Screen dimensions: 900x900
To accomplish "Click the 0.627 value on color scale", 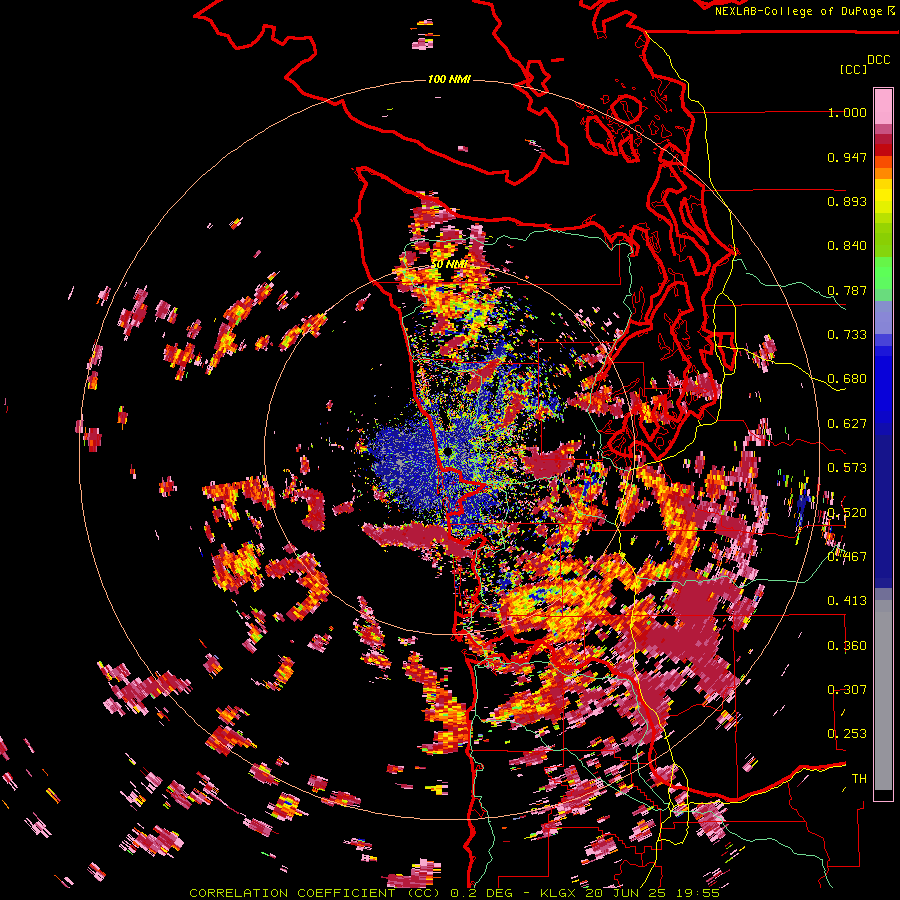I will [x=847, y=424].
